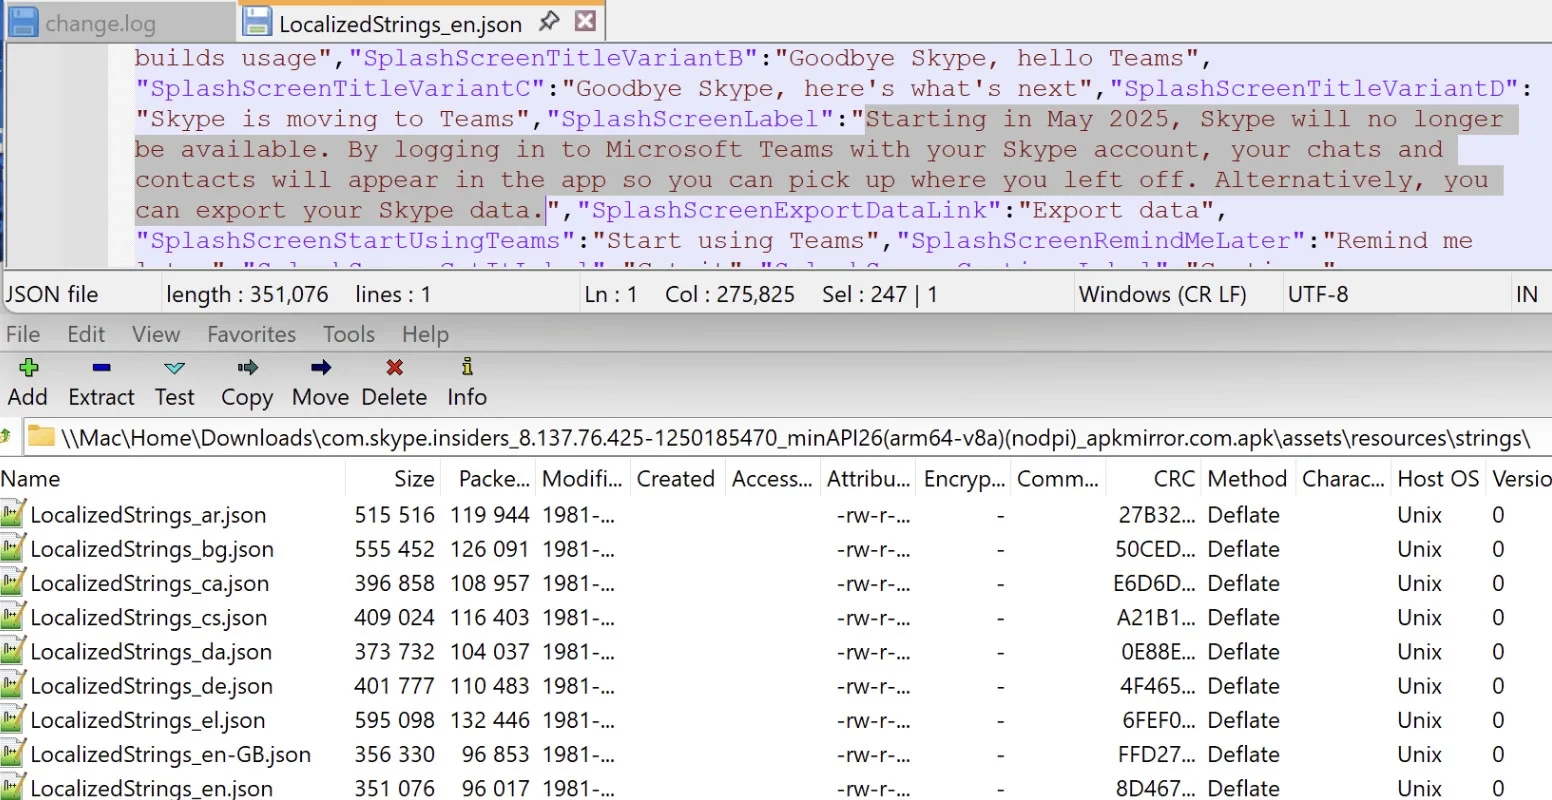Viewport: 1552px width, 800px height.
Task: Click the Add toolbar icon
Action: 28,369
